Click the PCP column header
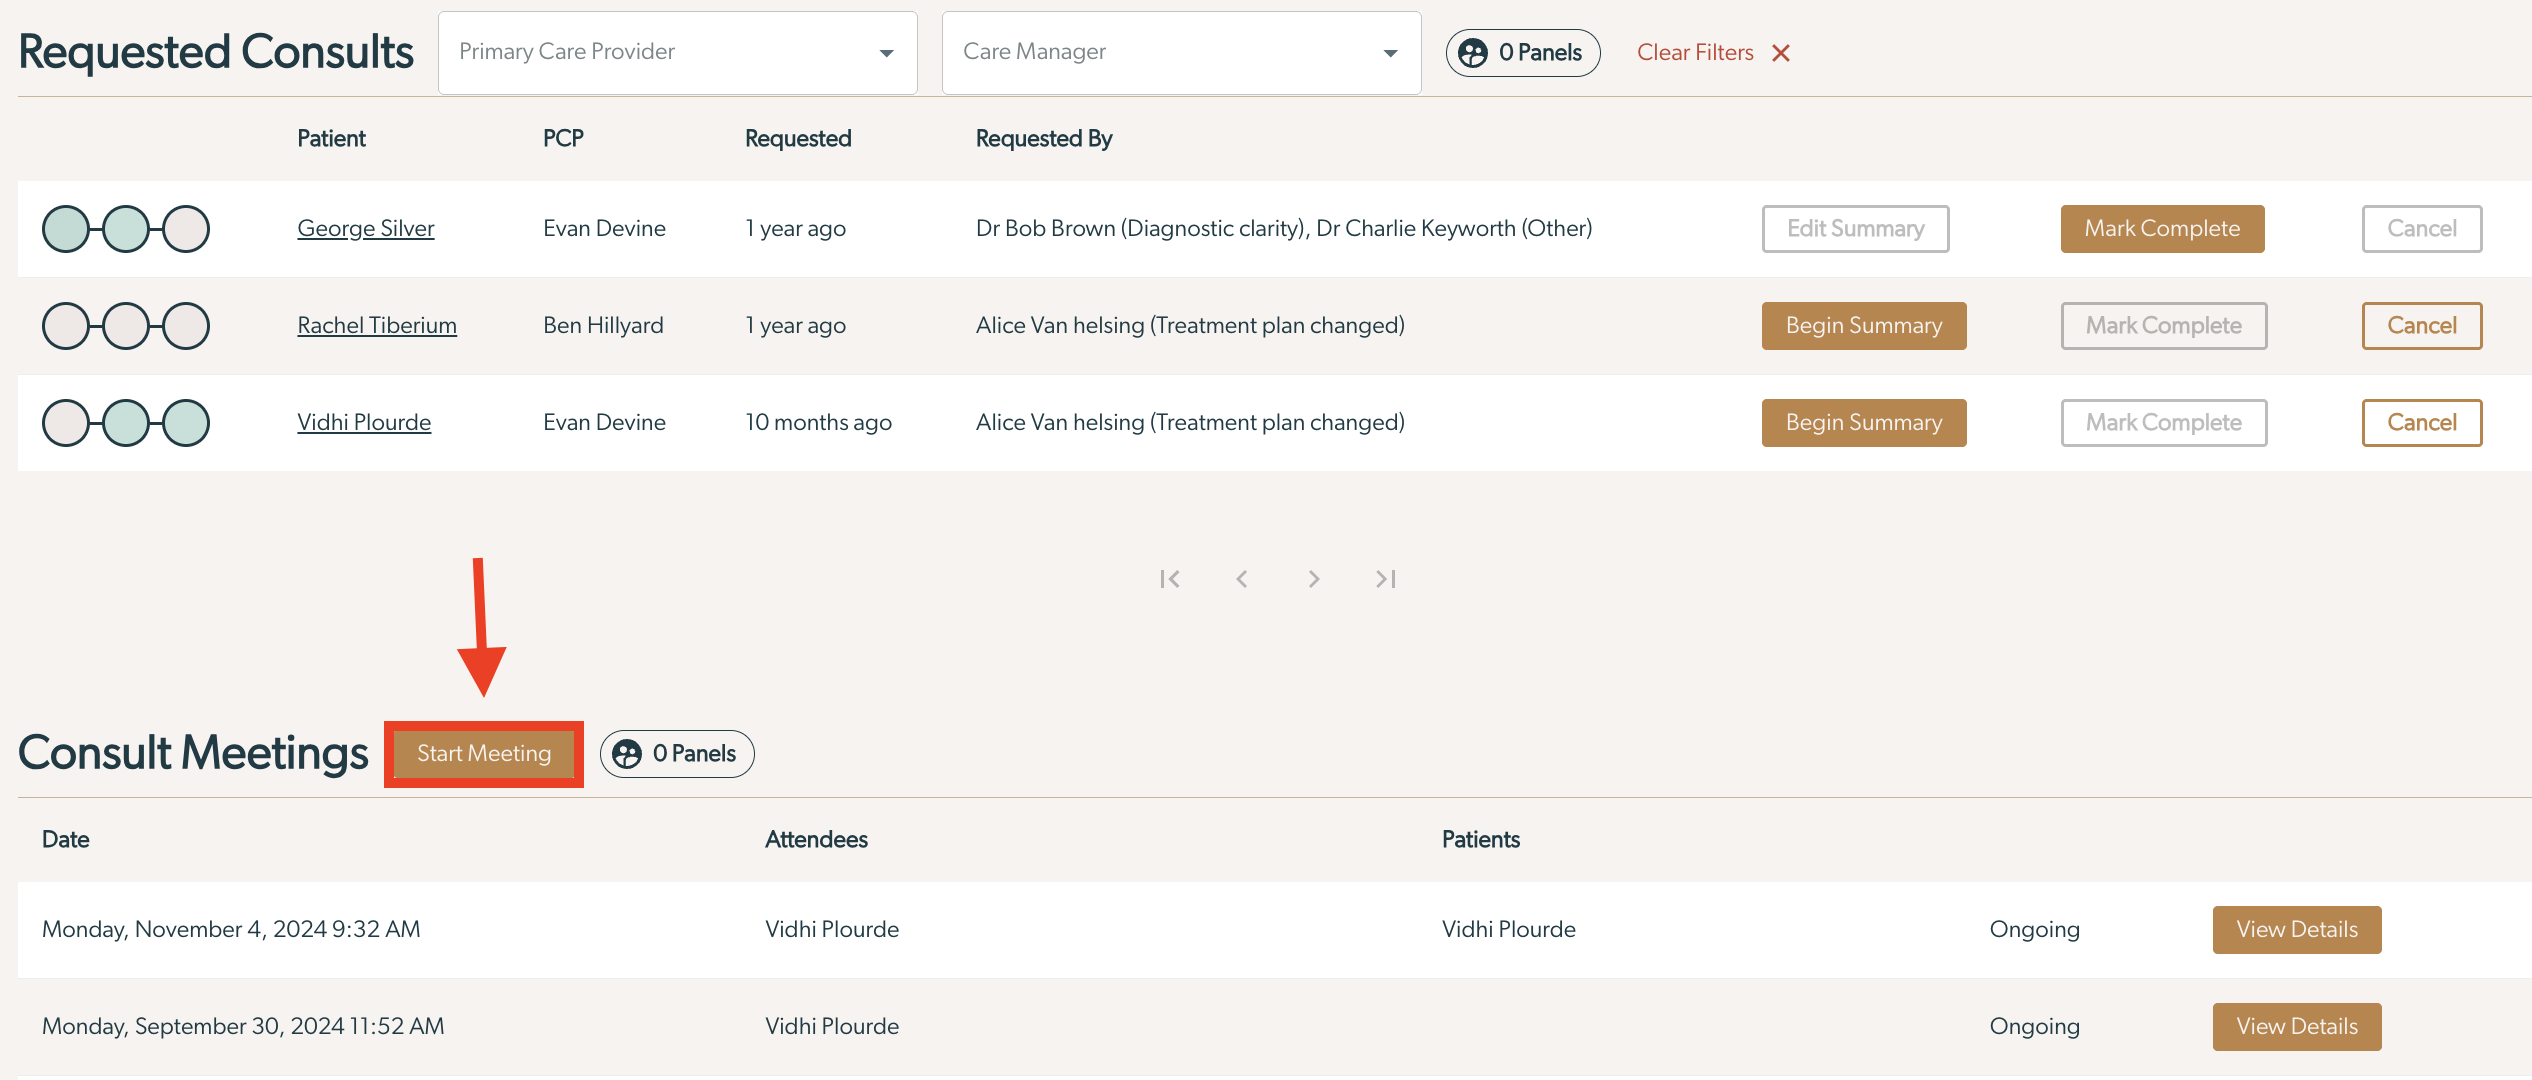2532x1080 pixels. pyautogui.click(x=563, y=139)
